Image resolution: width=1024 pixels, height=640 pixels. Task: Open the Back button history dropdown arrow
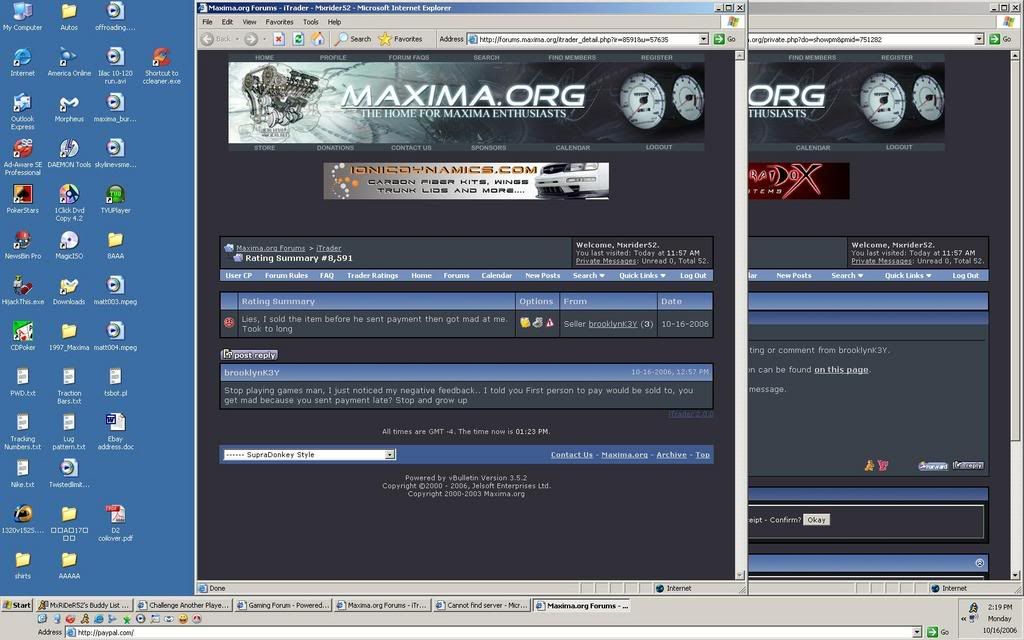click(237, 39)
